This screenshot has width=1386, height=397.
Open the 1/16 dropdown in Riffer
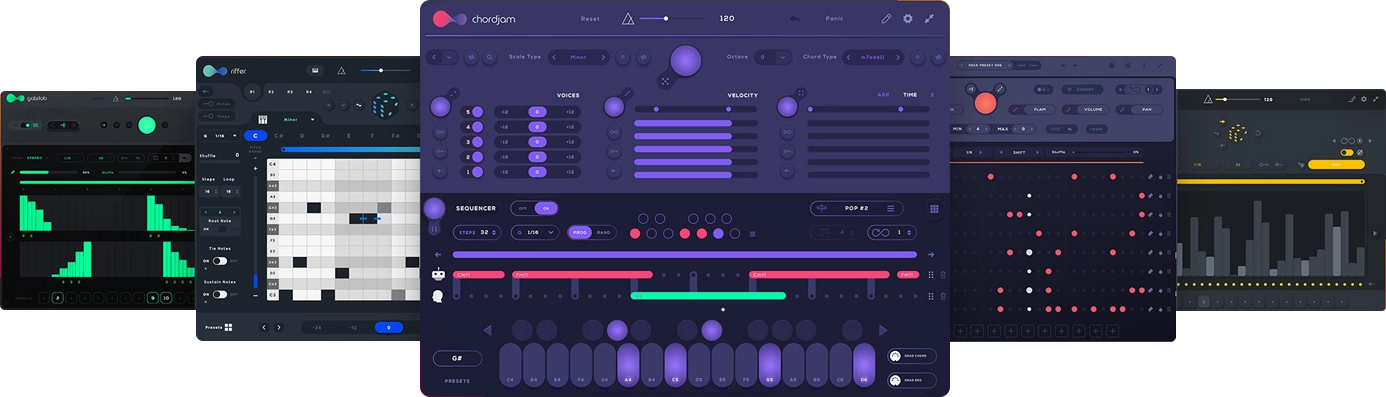[x=221, y=135]
